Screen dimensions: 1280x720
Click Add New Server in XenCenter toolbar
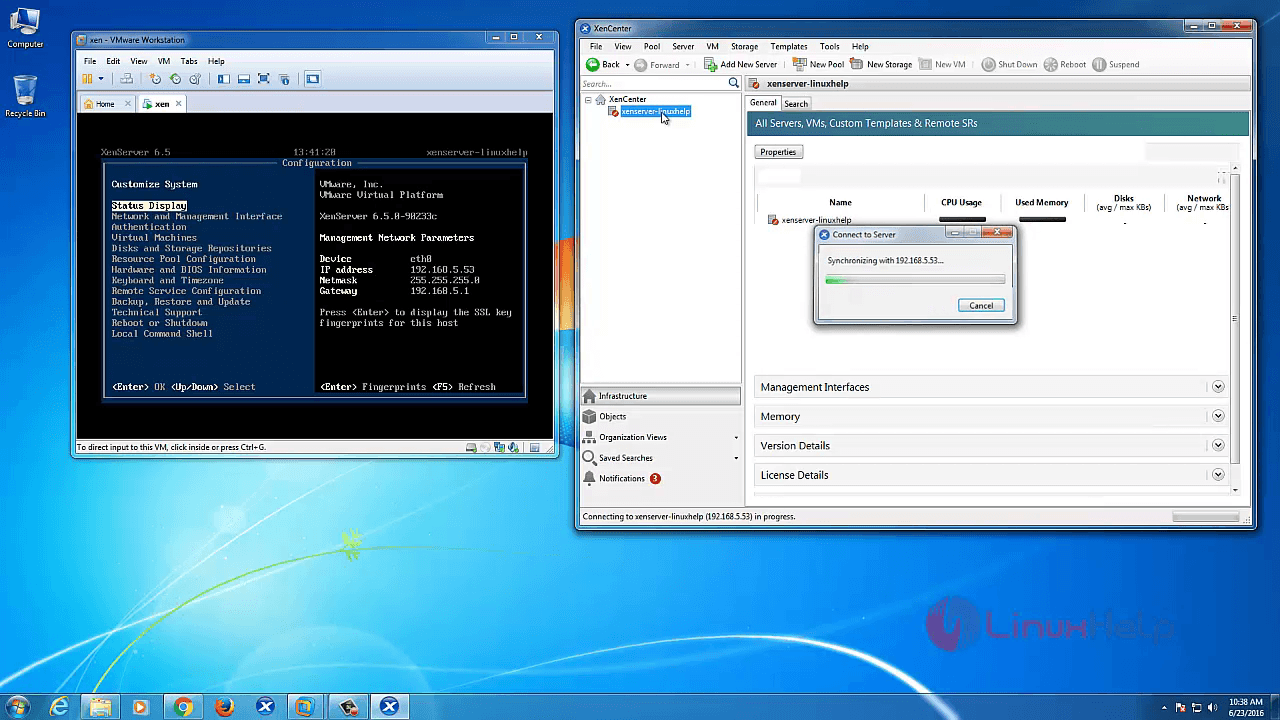tap(740, 64)
